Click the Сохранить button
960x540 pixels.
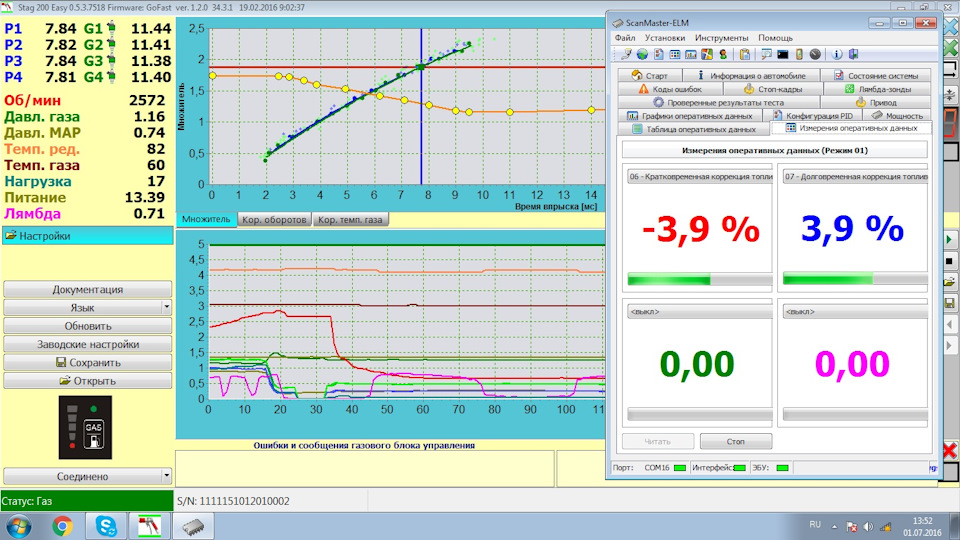[x=88, y=362]
